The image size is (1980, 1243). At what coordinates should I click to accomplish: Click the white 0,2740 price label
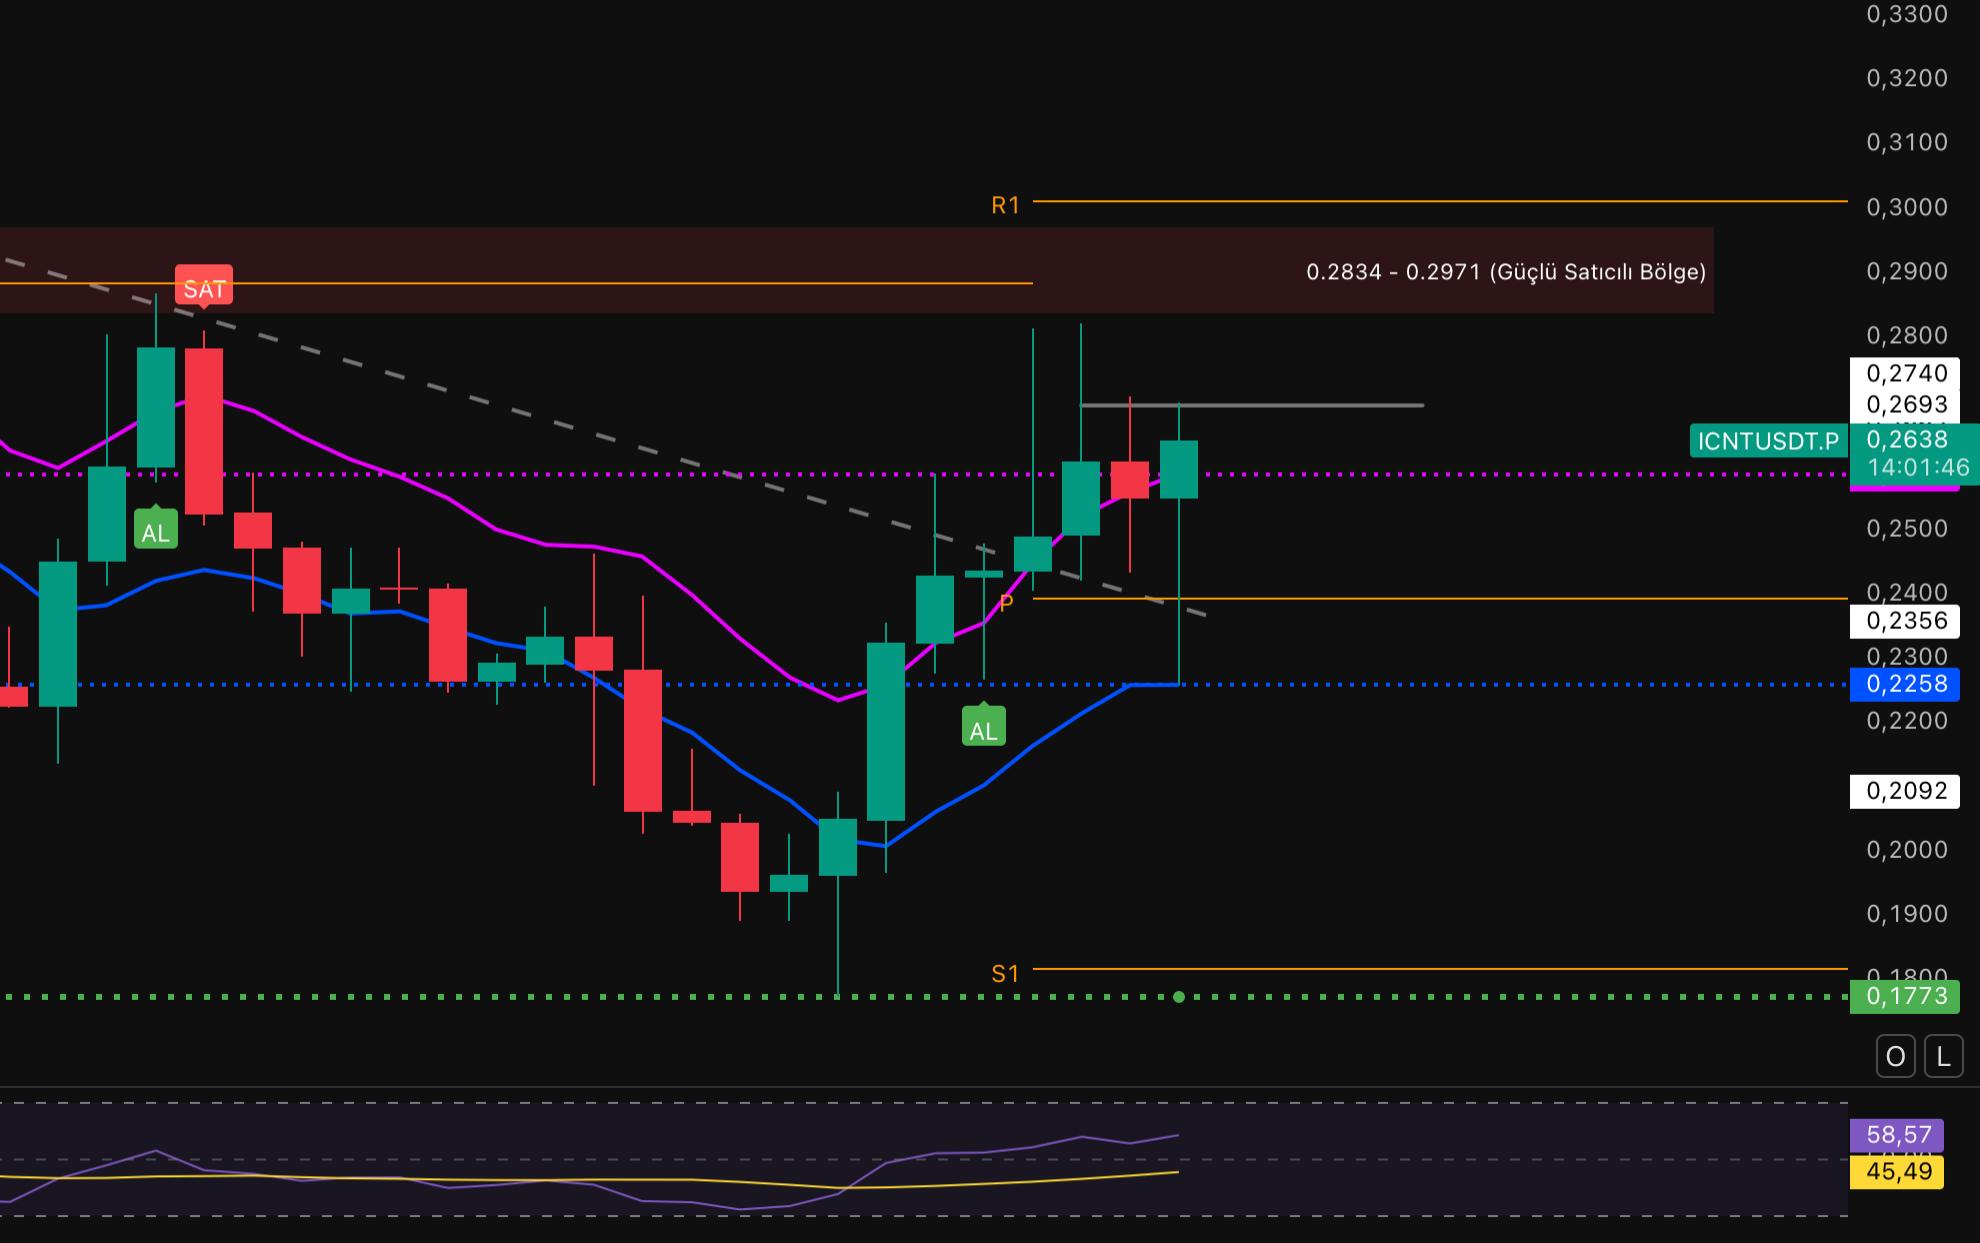click(x=1904, y=373)
